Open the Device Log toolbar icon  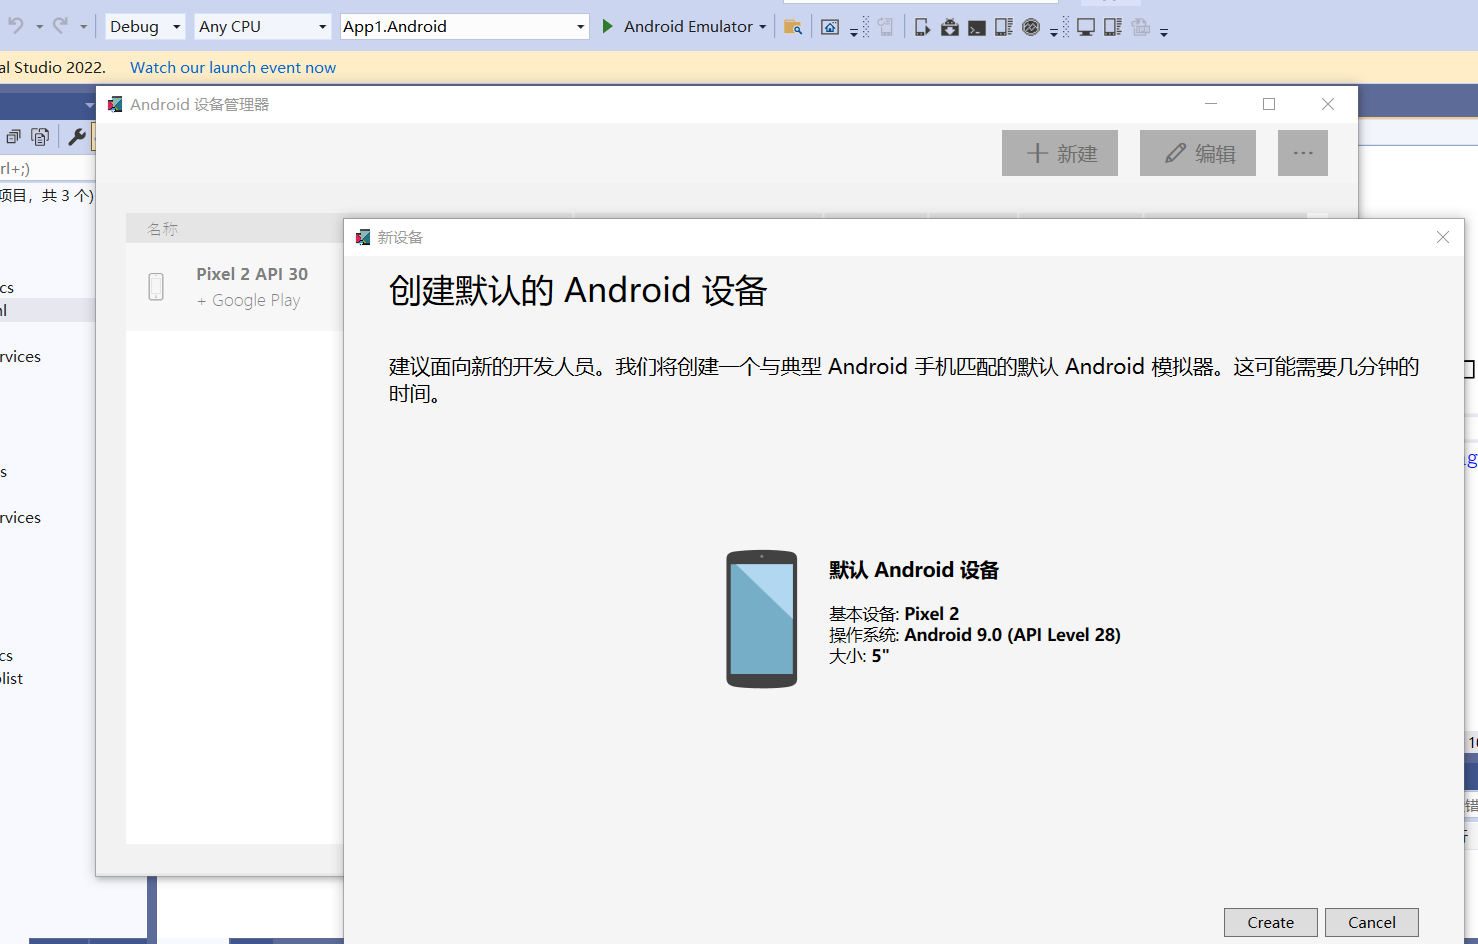click(1002, 26)
